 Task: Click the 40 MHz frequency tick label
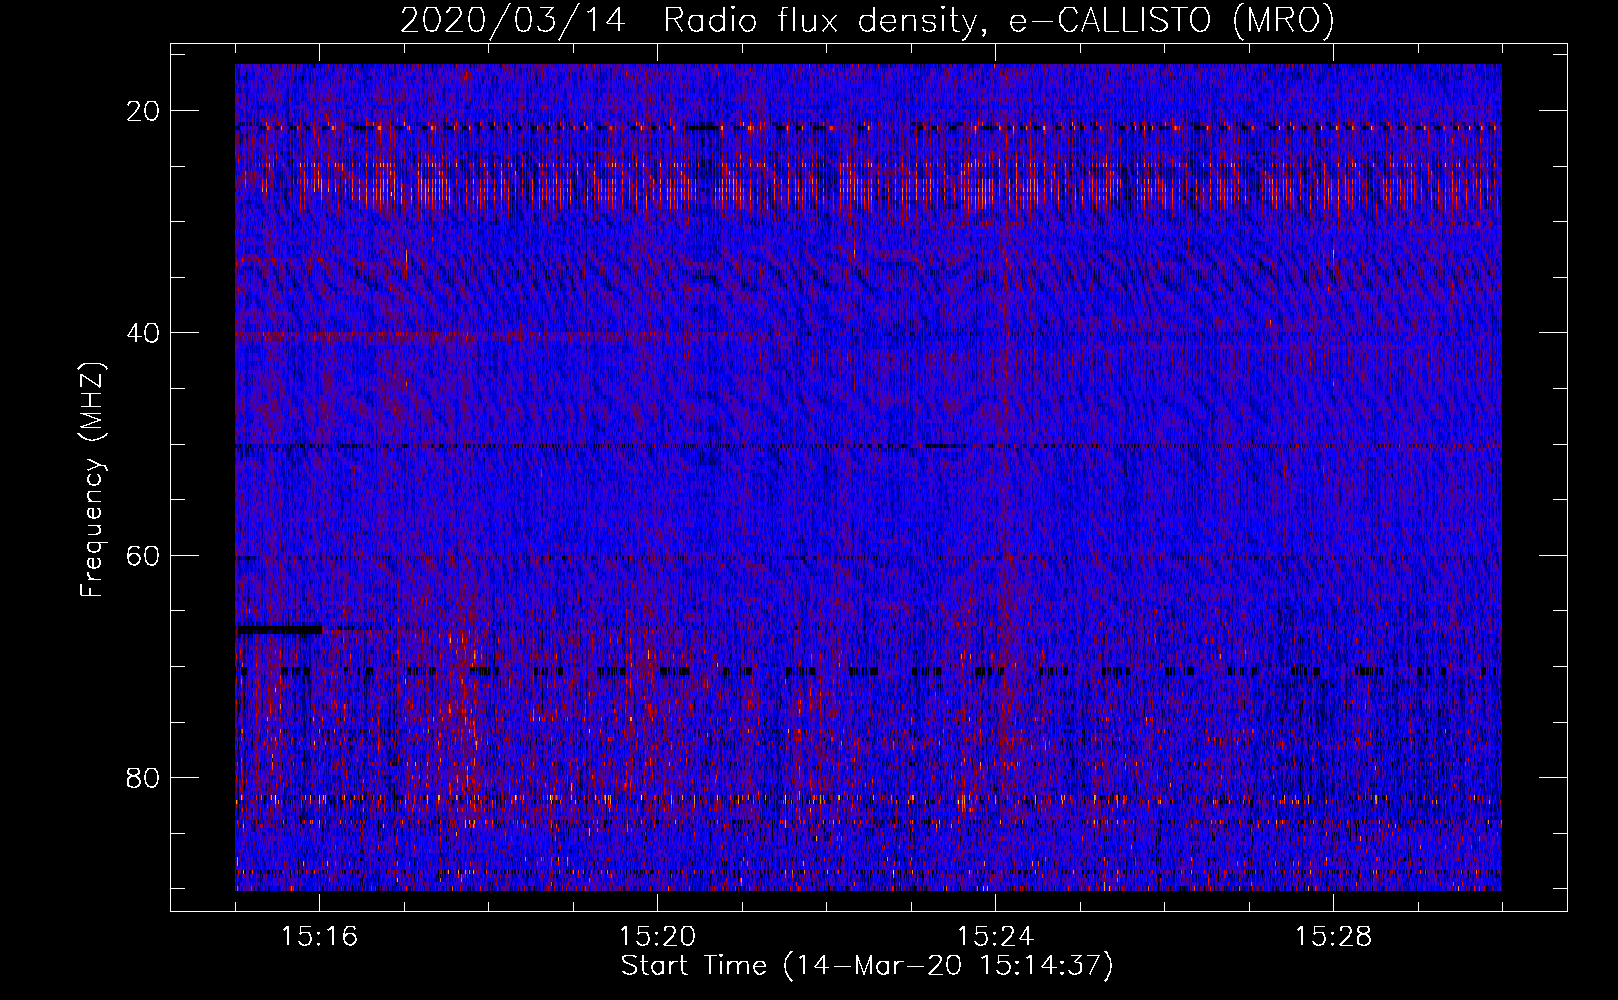(x=144, y=333)
